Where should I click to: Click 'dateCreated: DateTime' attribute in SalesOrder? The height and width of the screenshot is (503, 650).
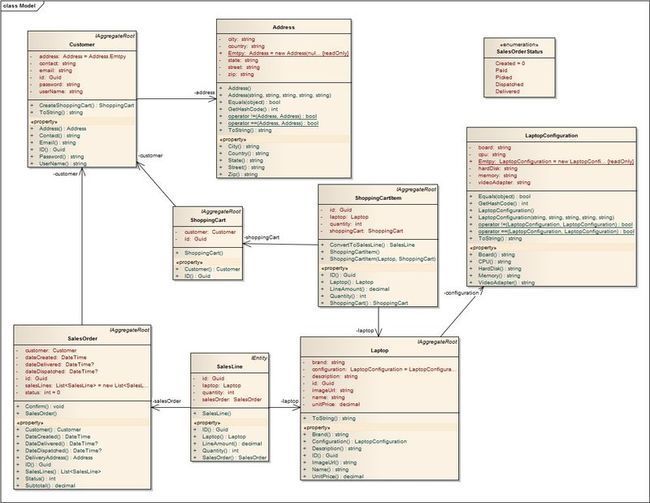pyautogui.click(x=56, y=357)
